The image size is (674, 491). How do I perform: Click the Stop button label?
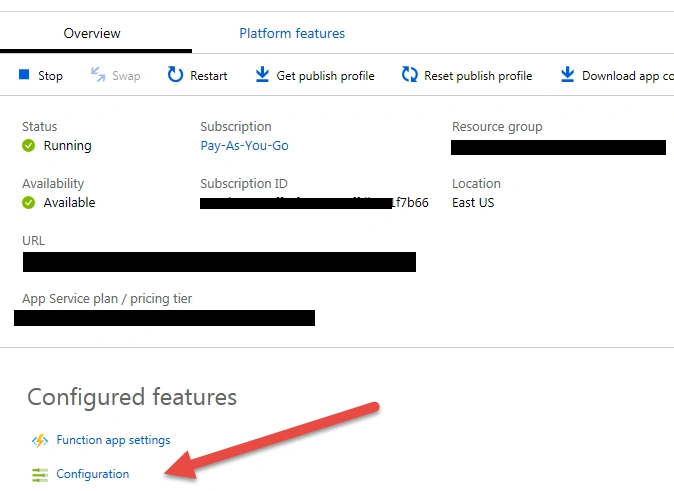(x=50, y=76)
